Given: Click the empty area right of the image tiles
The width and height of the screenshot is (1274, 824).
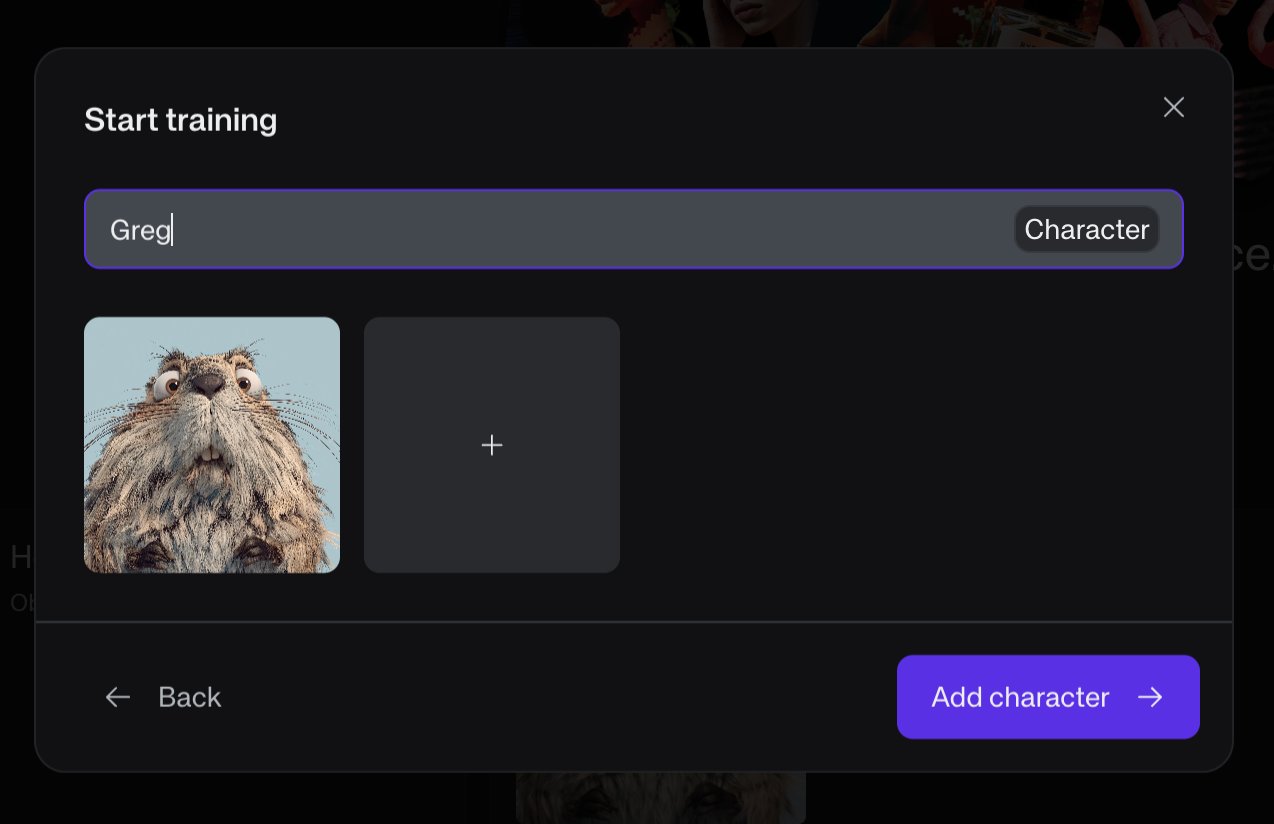Looking at the screenshot, I should pos(900,445).
